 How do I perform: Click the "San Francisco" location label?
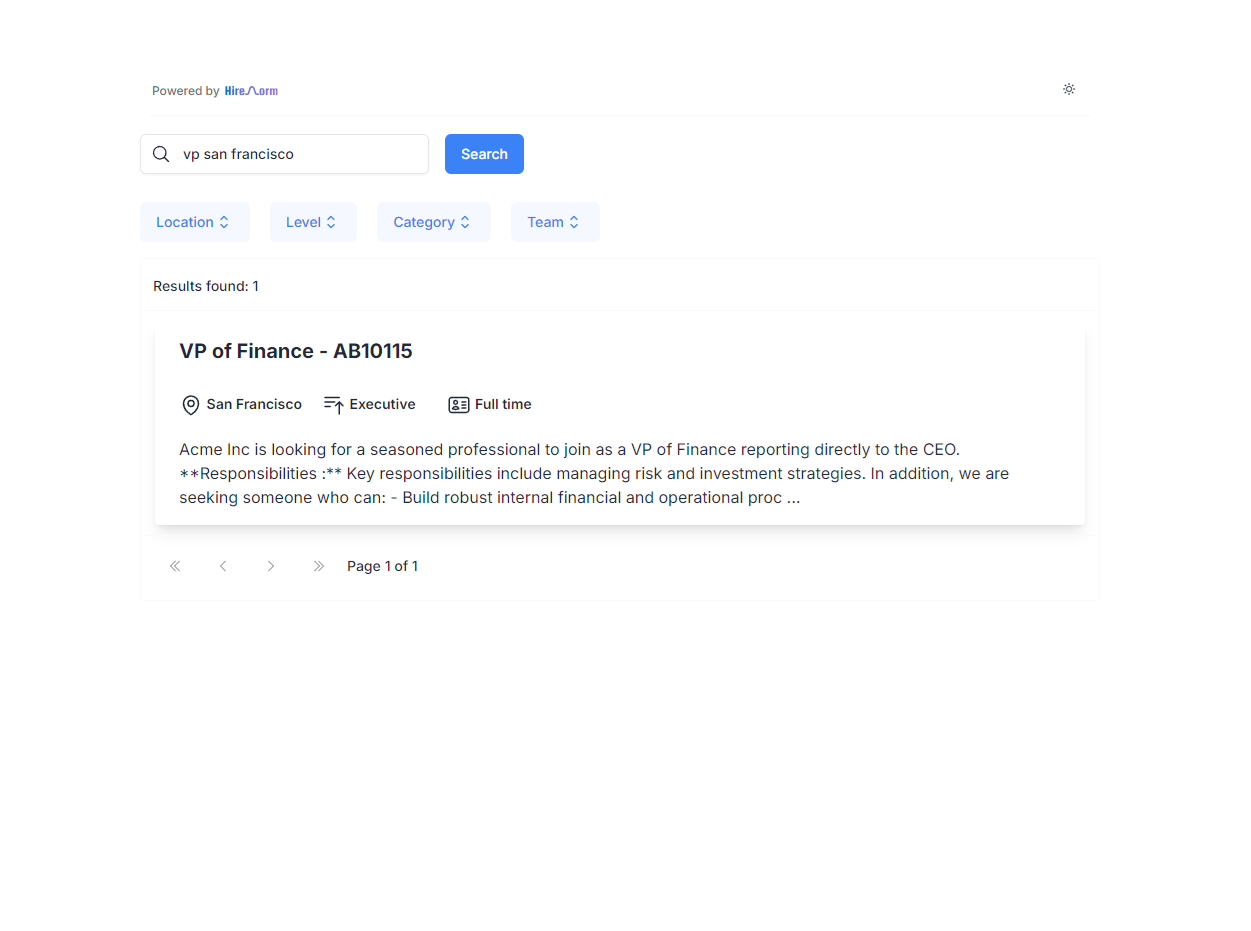[x=254, y=404]
